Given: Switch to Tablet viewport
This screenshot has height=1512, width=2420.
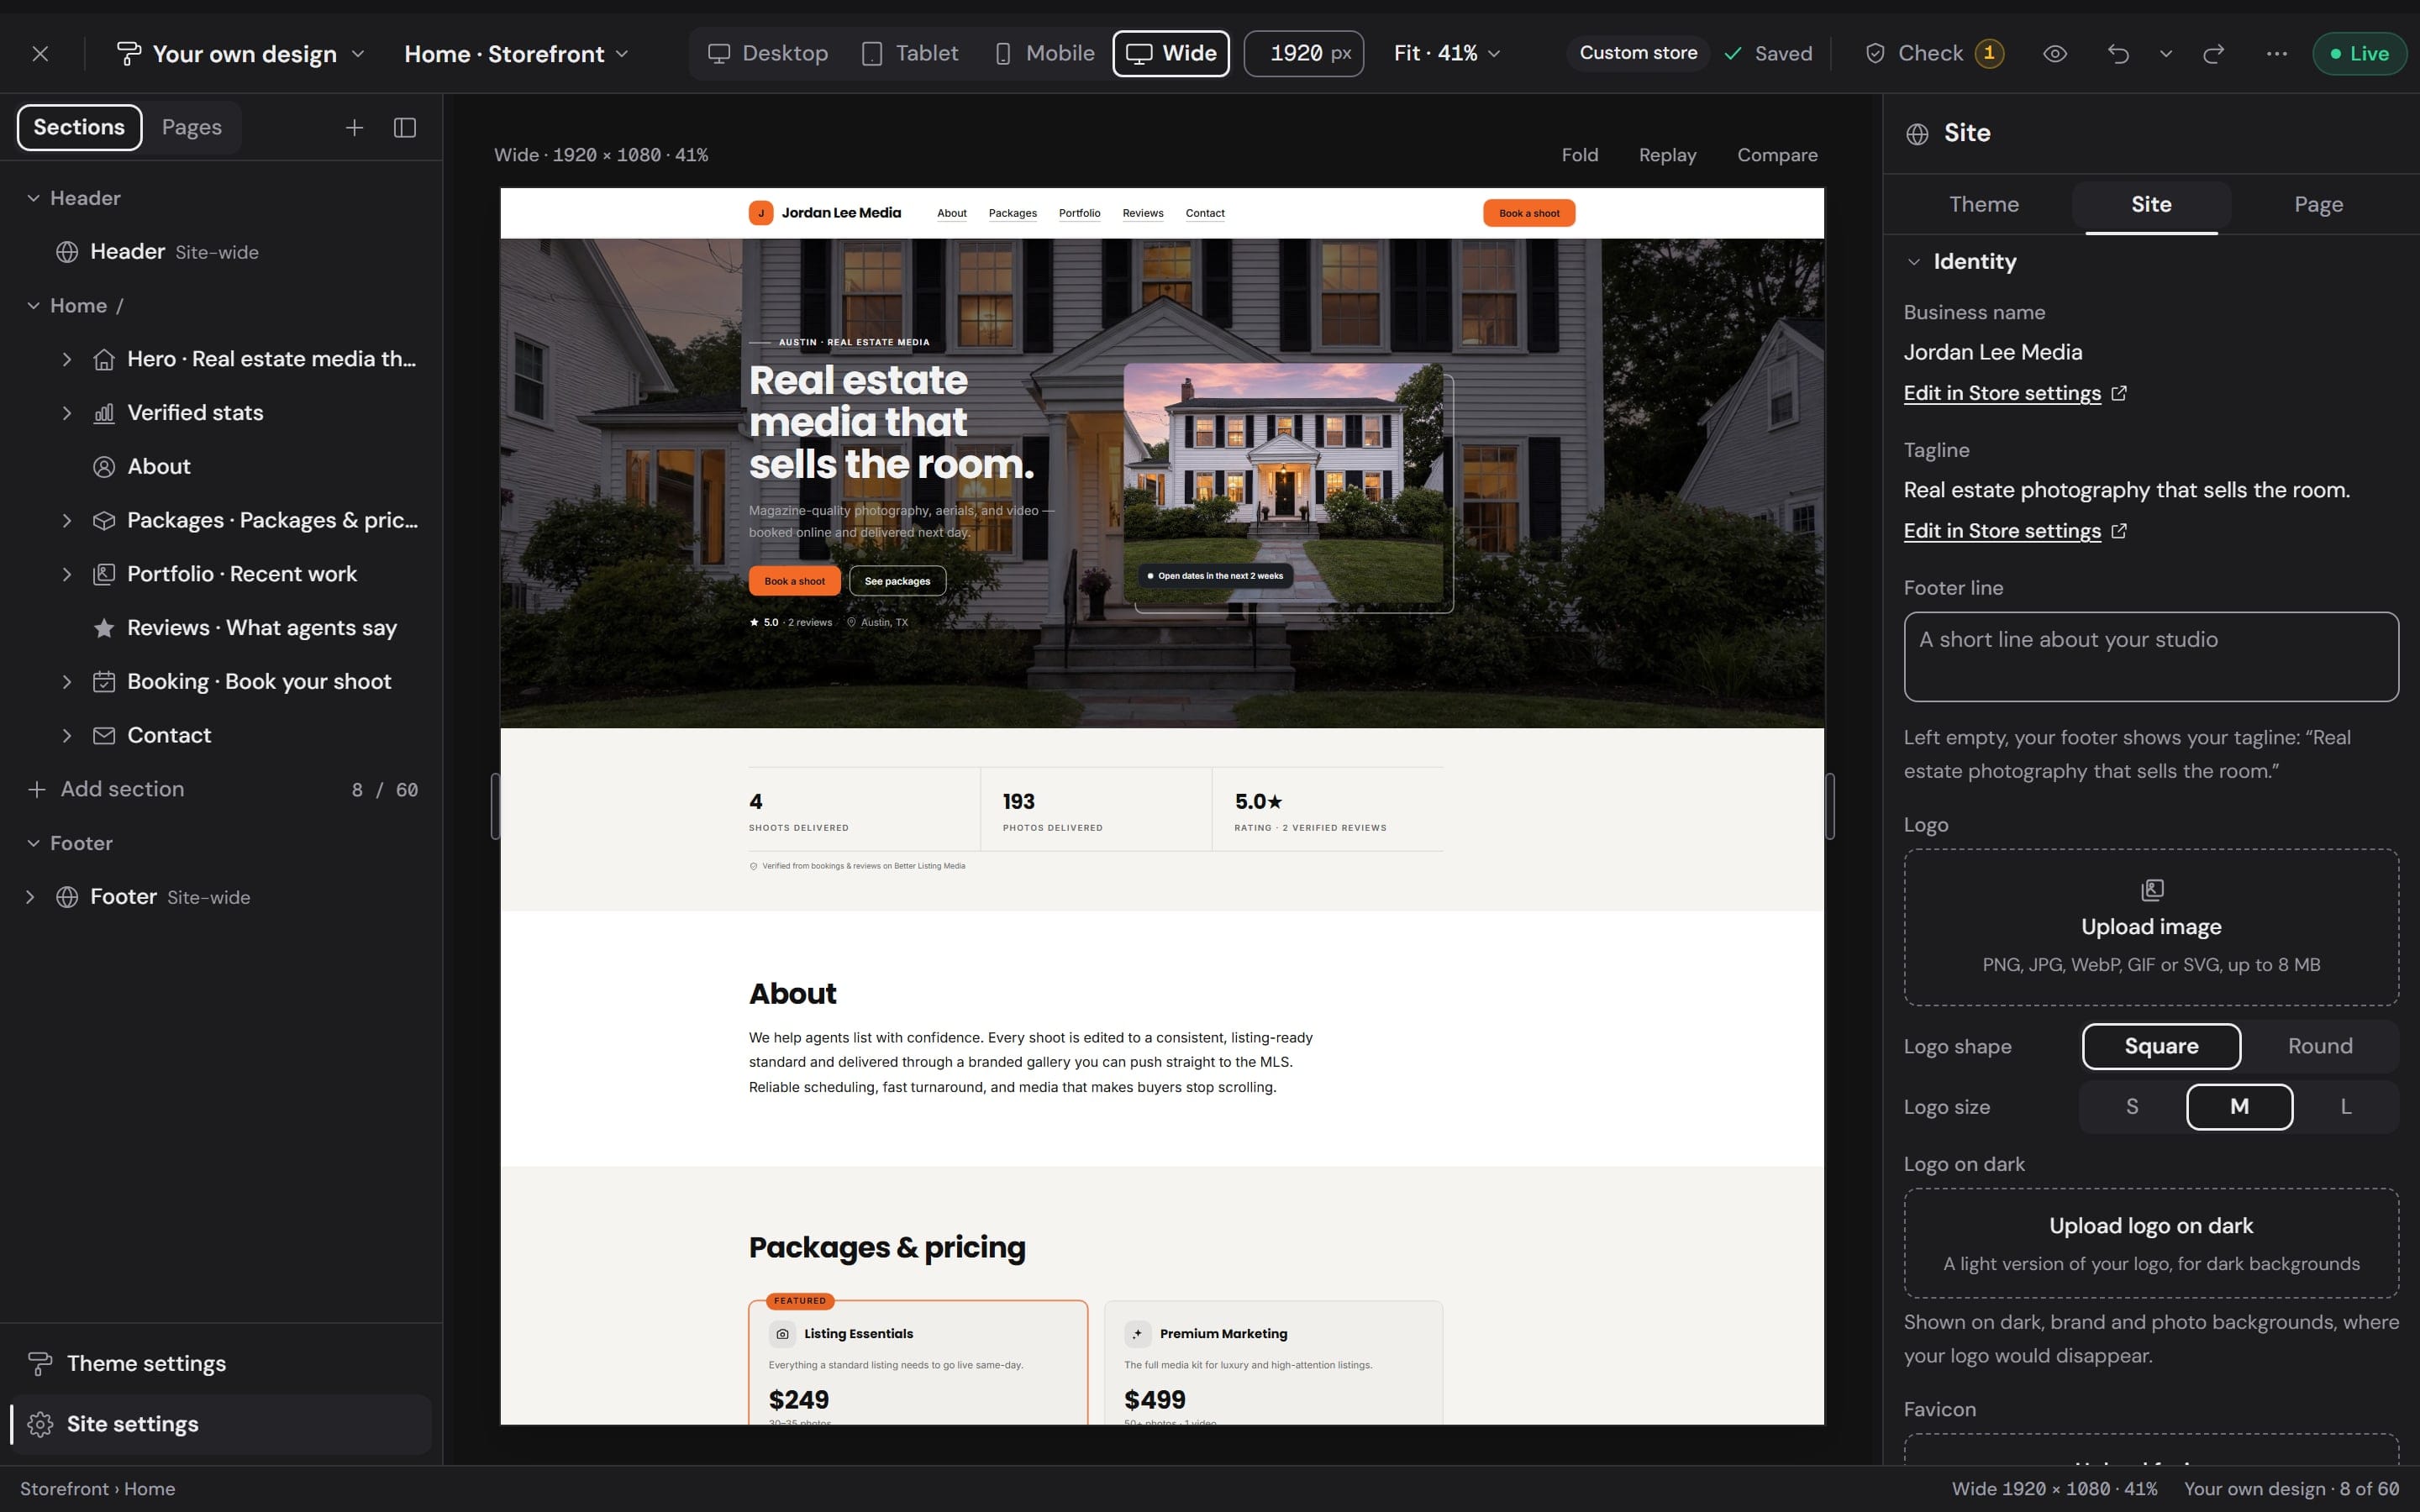Looking at the screenshot, I should (x=910, y=54).
